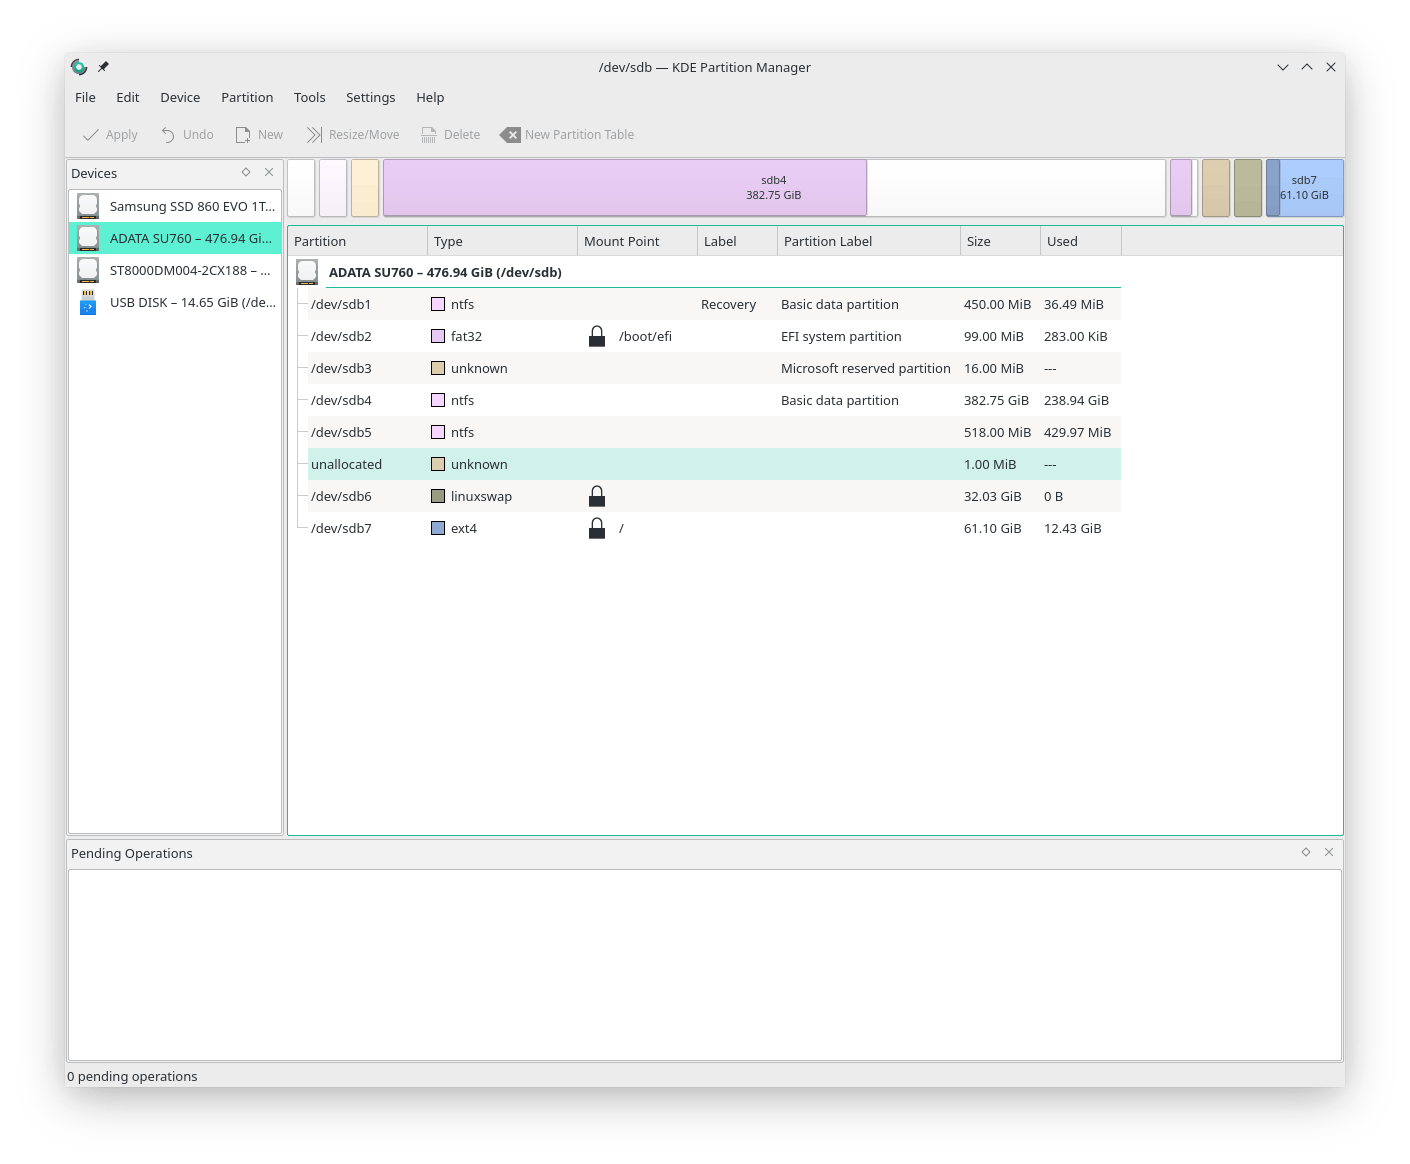Float the Devices panel with diamond icon
The width and height of the screenshot is (1410, 1164).
[x=246, y=172]
